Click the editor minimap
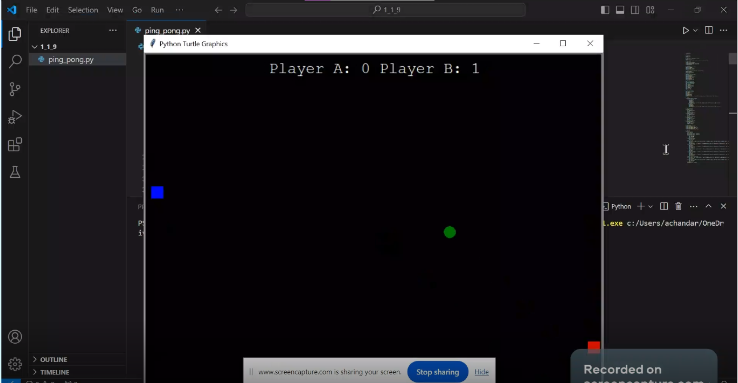The width and height of the screenshot is (738, 383). [706, 108]
